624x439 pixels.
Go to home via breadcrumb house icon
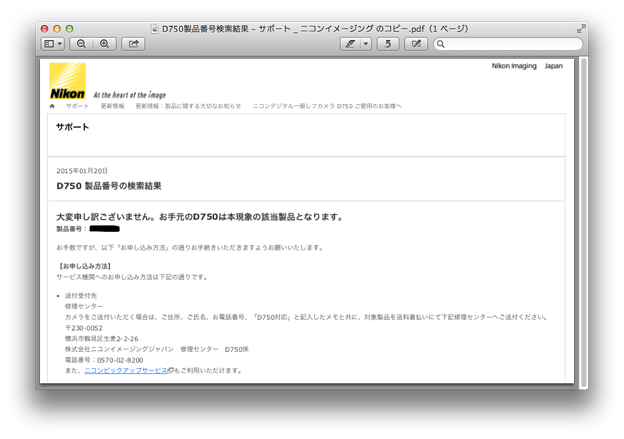pos(52,106)
